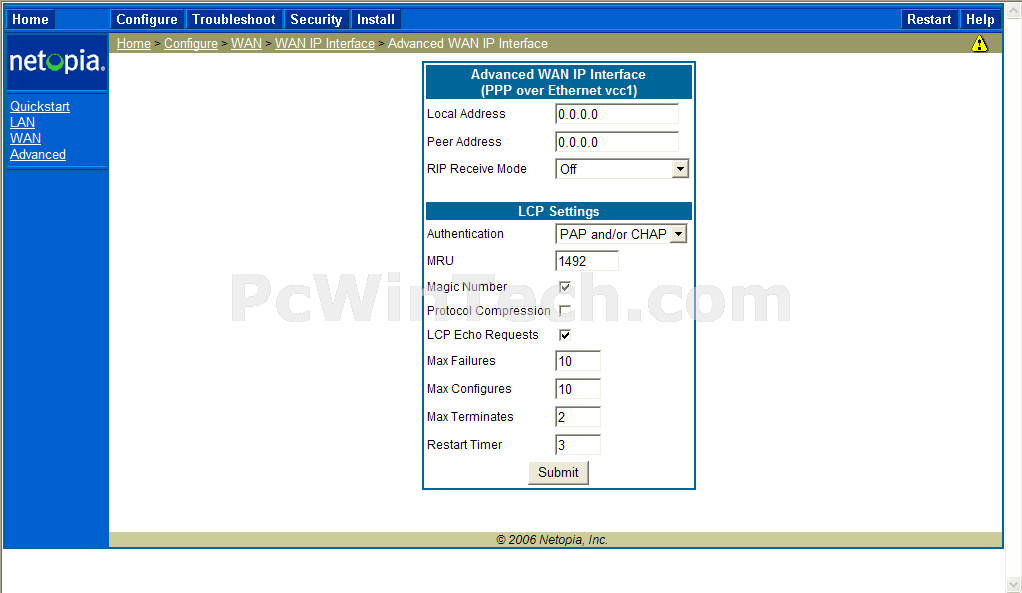Click the Restart menu button

929,20
